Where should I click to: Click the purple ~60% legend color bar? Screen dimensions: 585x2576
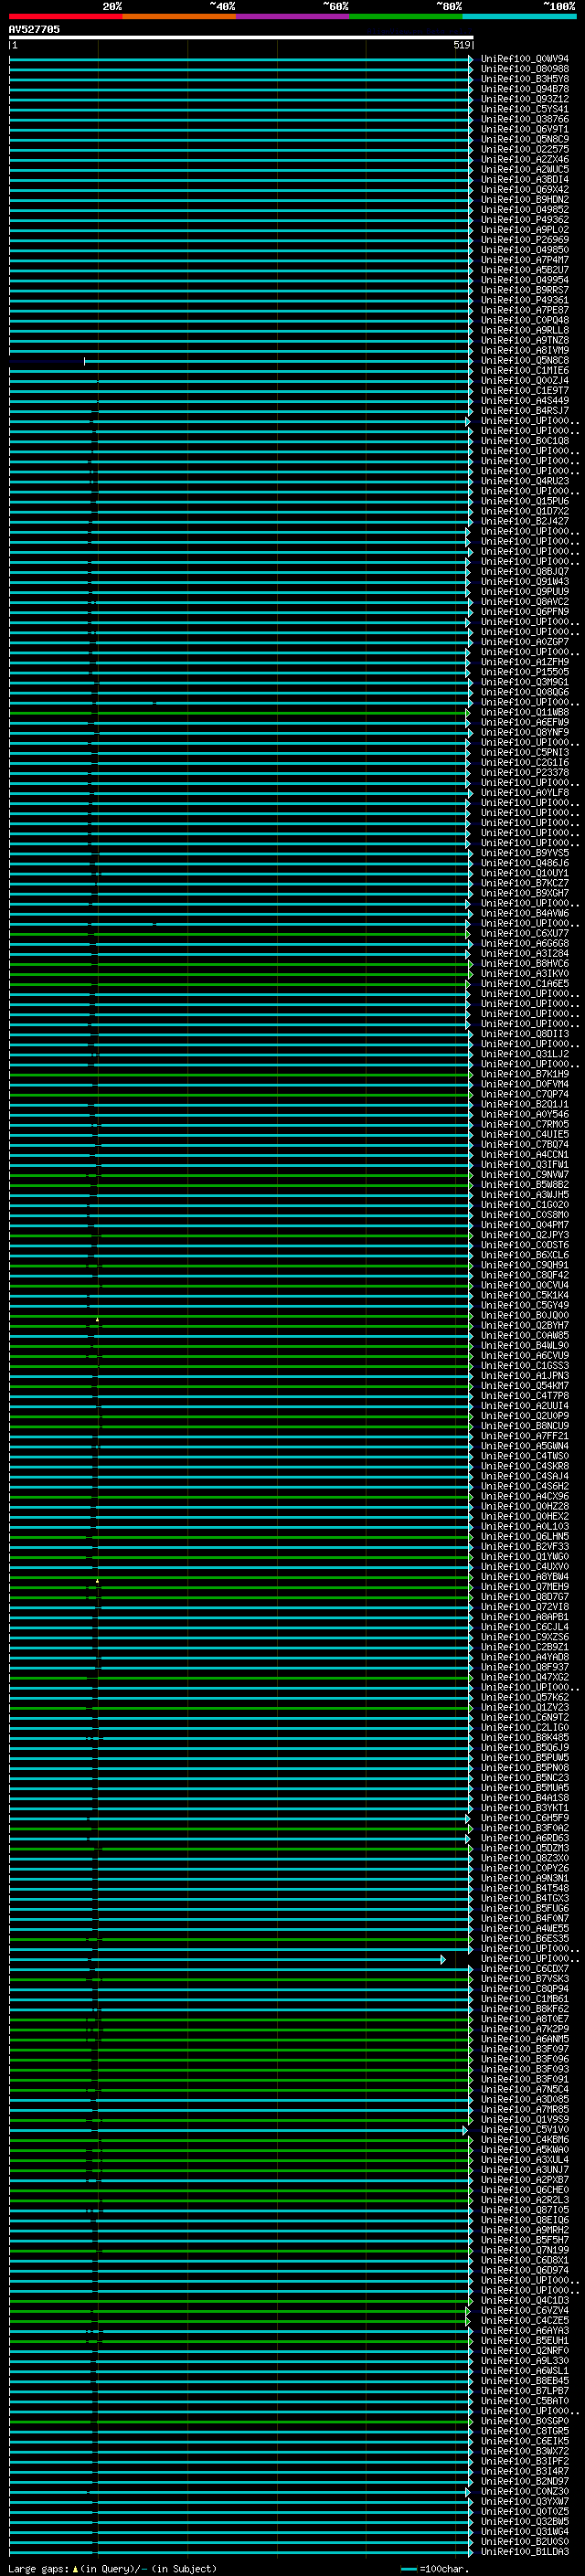tap(292, 16)
